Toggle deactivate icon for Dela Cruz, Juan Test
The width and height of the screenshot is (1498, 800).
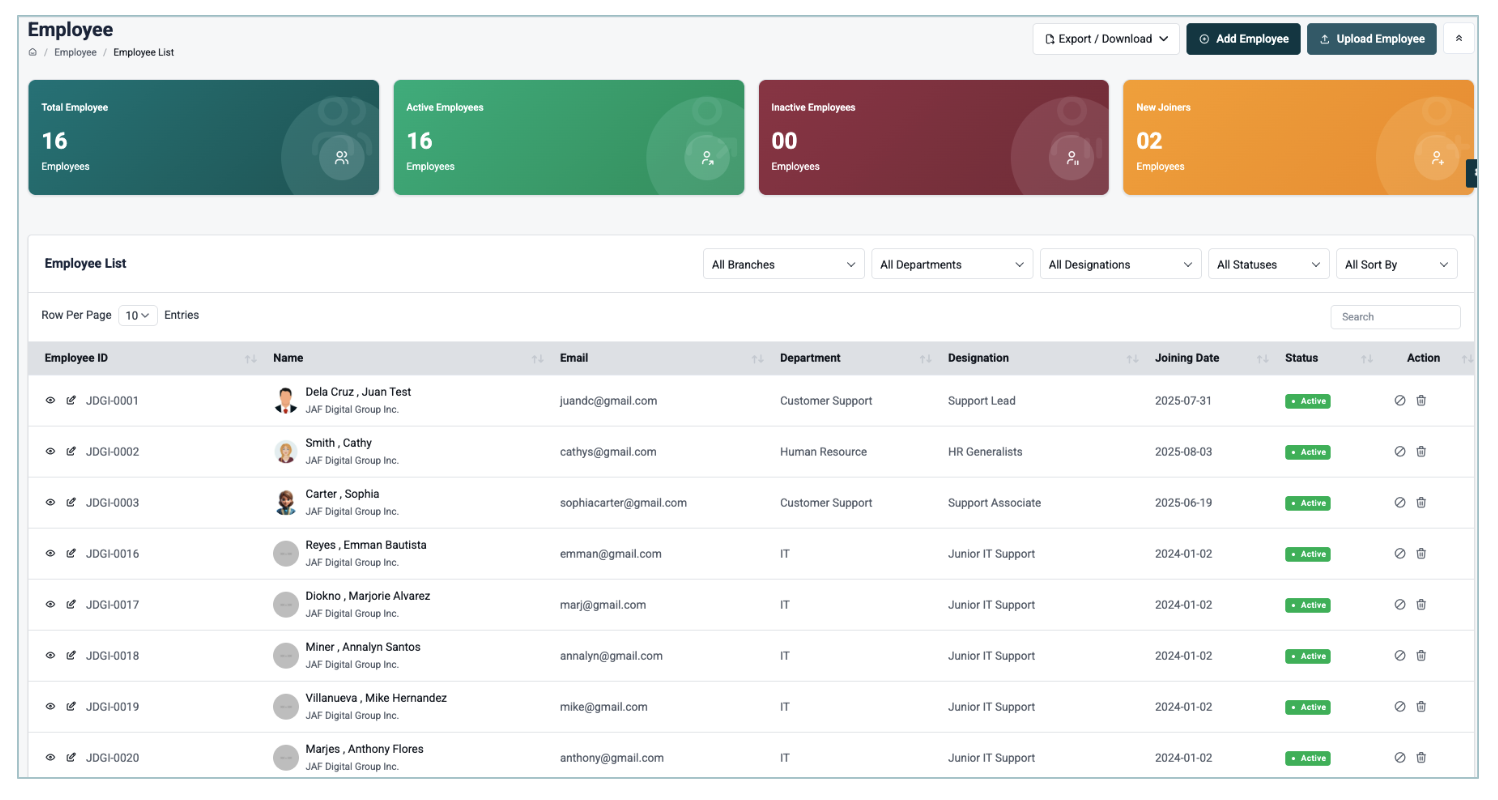pyautogui.click(x=1400, y=400)
